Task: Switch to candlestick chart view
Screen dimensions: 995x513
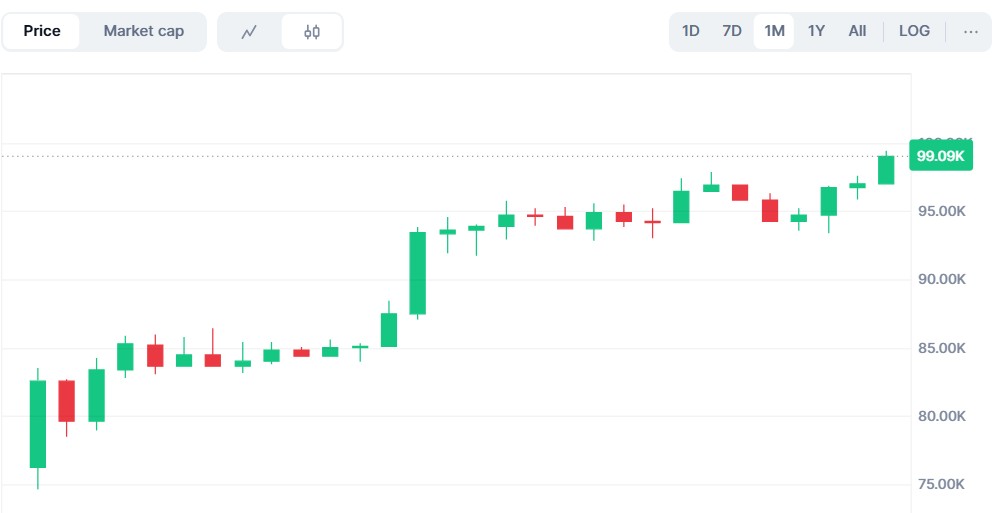Action: pyautogui.click(x=311, y=32)
